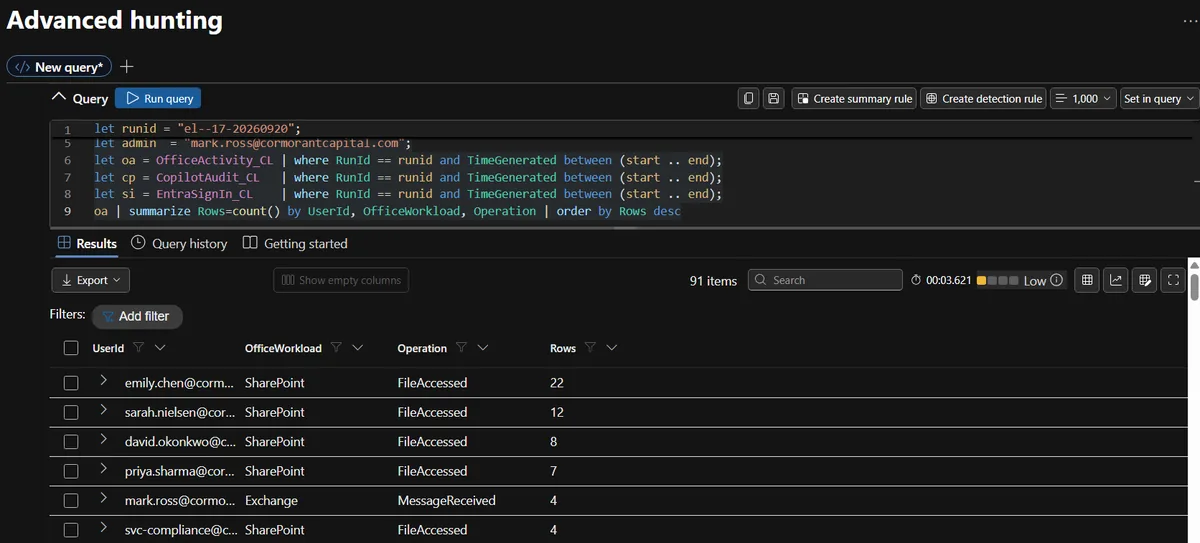
Task: Click the query timer stopwatch icon
Action: point(916,280)
